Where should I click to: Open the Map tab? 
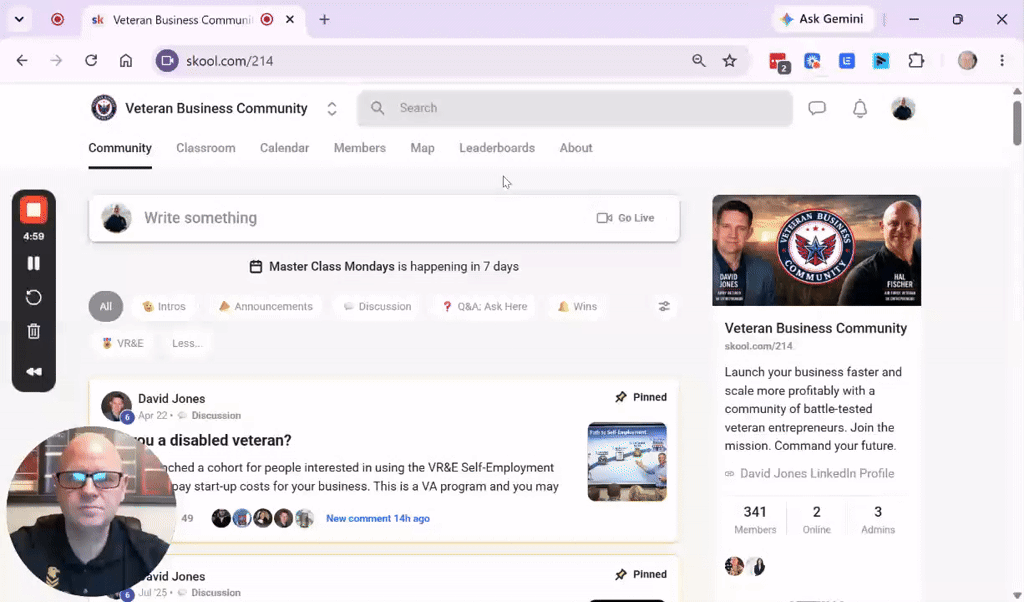[x=423, y=148]
